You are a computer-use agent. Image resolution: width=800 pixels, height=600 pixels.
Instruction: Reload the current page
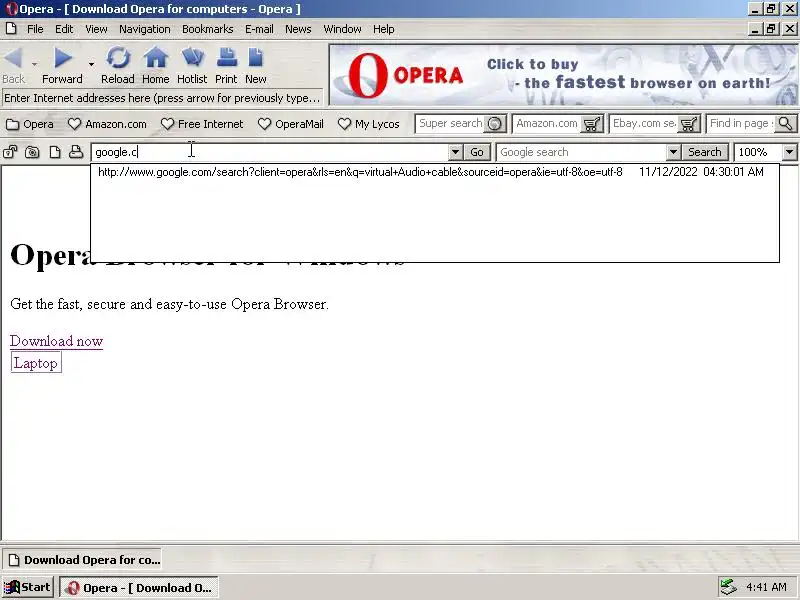[118, 65]
